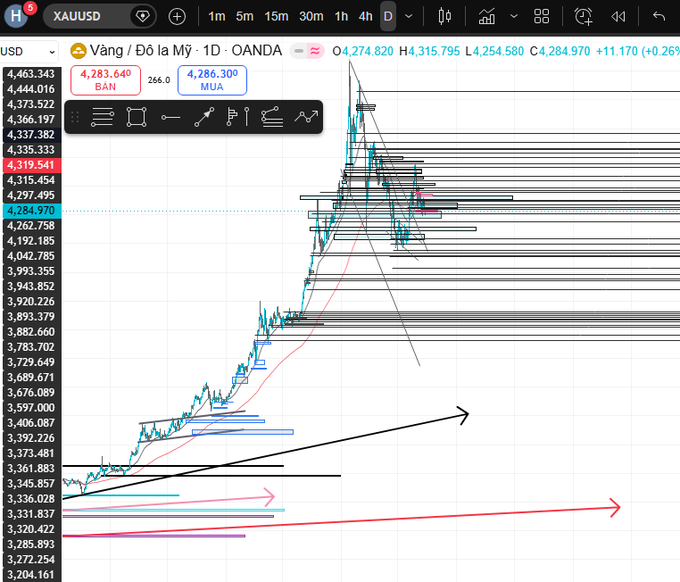Switch to the 1m timeframe
Screen dimensions: 680x582
click(x=216, y=16)
